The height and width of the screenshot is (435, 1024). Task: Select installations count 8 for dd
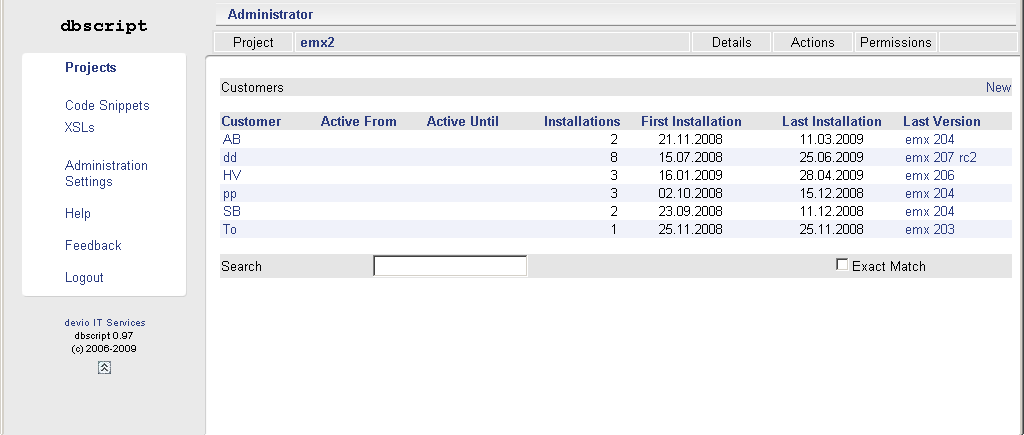pyautogui.click(x=613, y=157)
